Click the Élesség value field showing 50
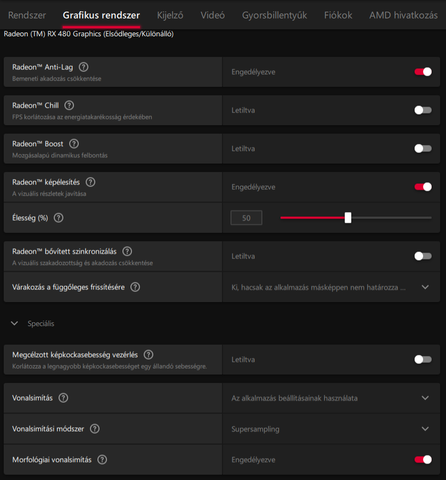The width and height of the screenshot is (446, 480). coord(246,218)
